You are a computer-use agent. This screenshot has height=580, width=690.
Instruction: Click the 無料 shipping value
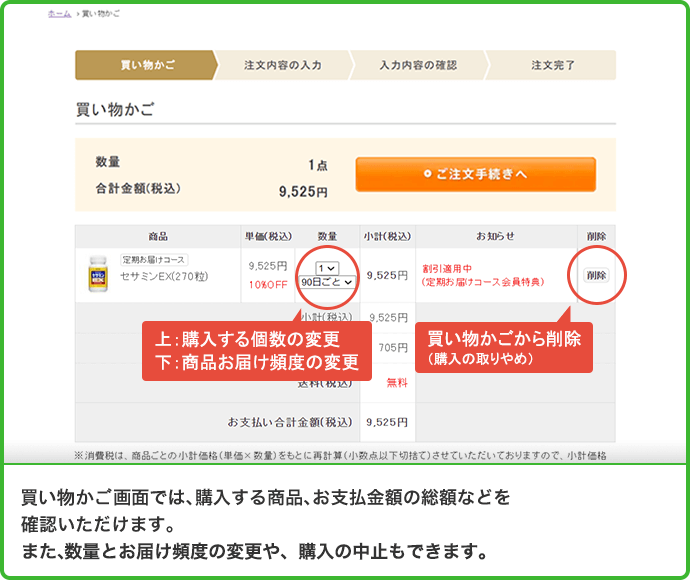(x=396, y=382)
